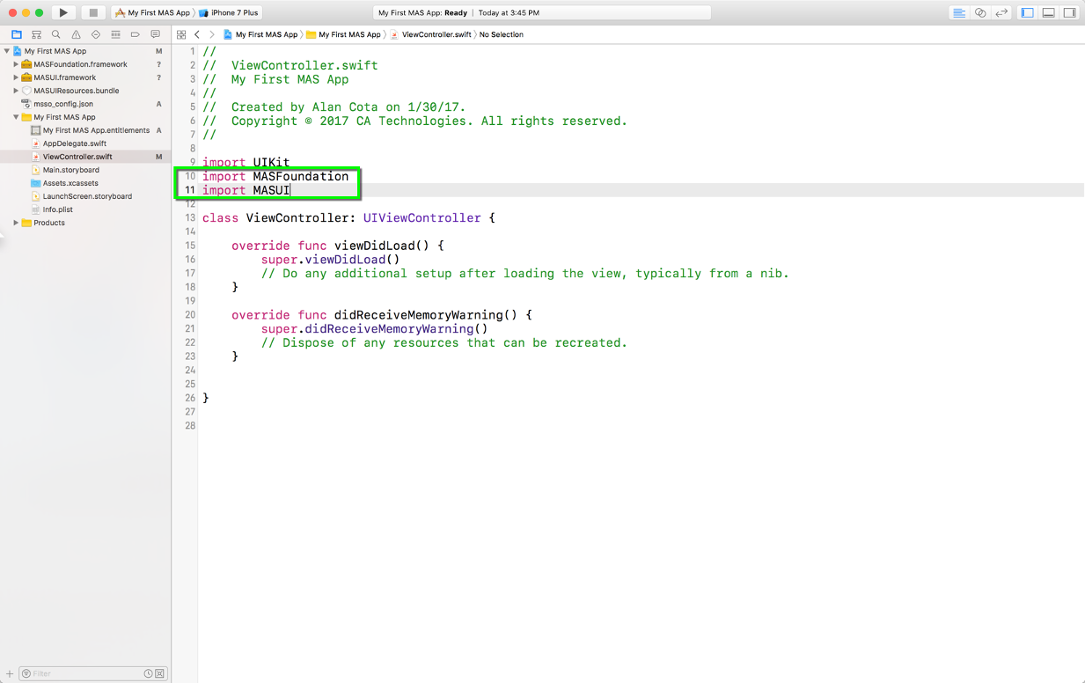Open the find navigator magnifier

(56, 35)
